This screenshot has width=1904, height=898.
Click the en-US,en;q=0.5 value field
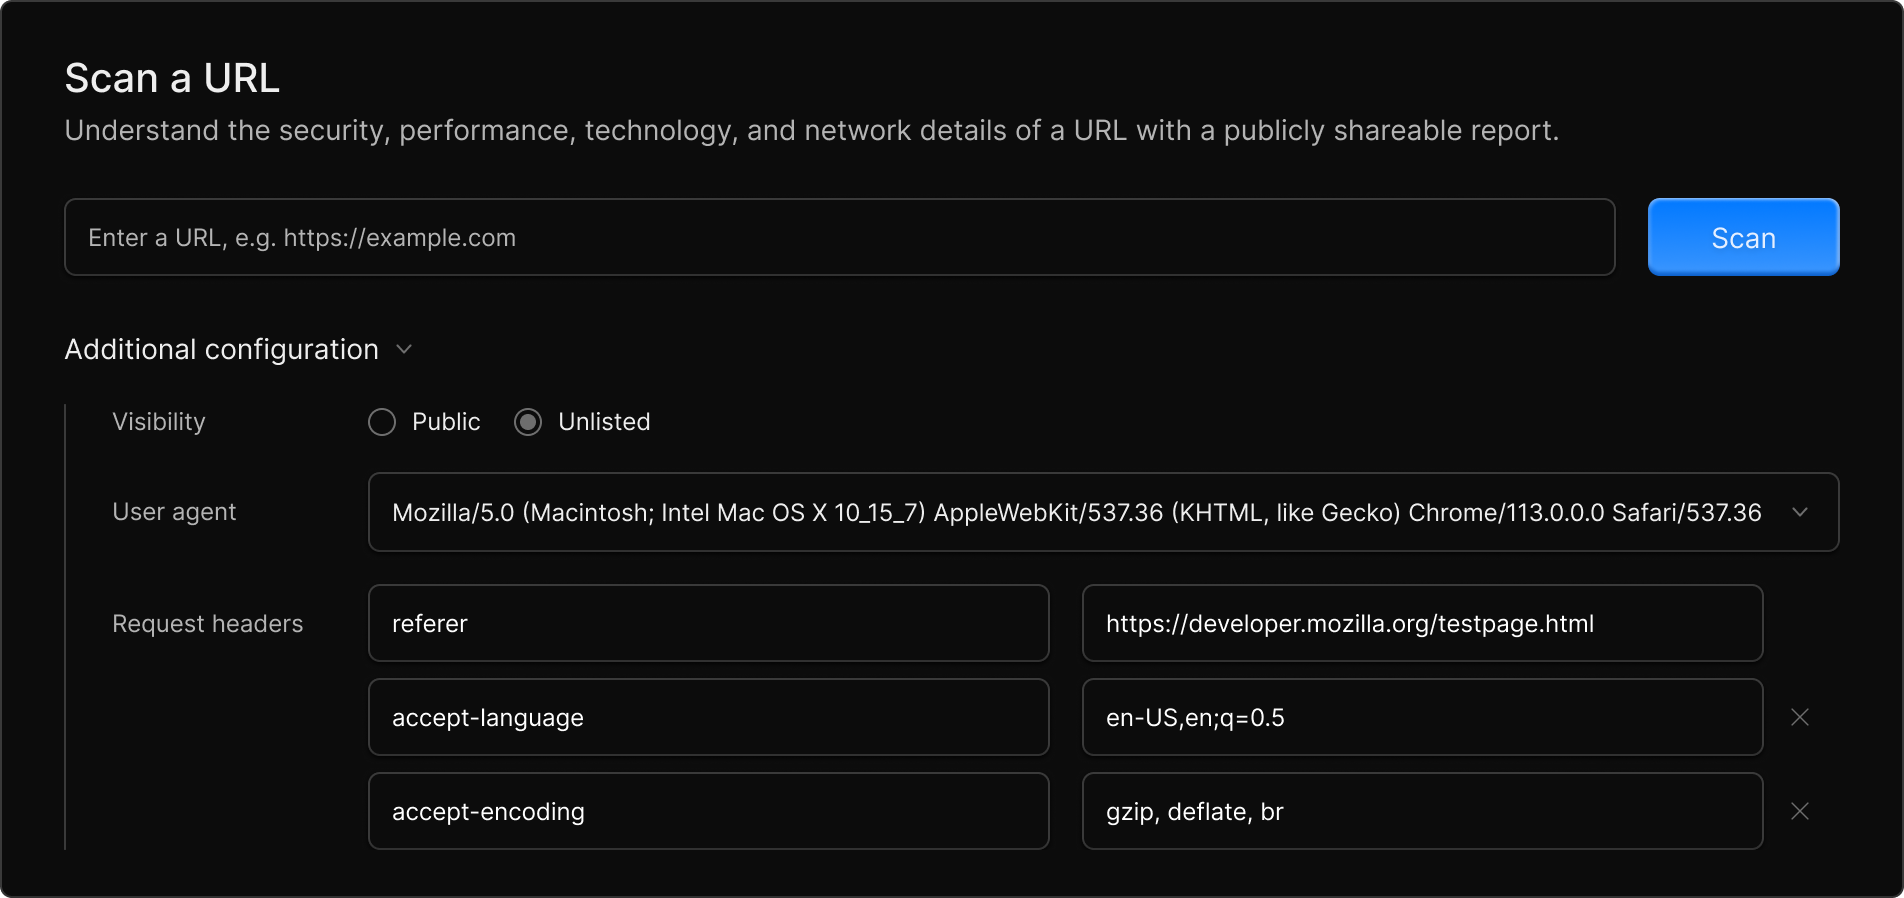(1421, 717)
